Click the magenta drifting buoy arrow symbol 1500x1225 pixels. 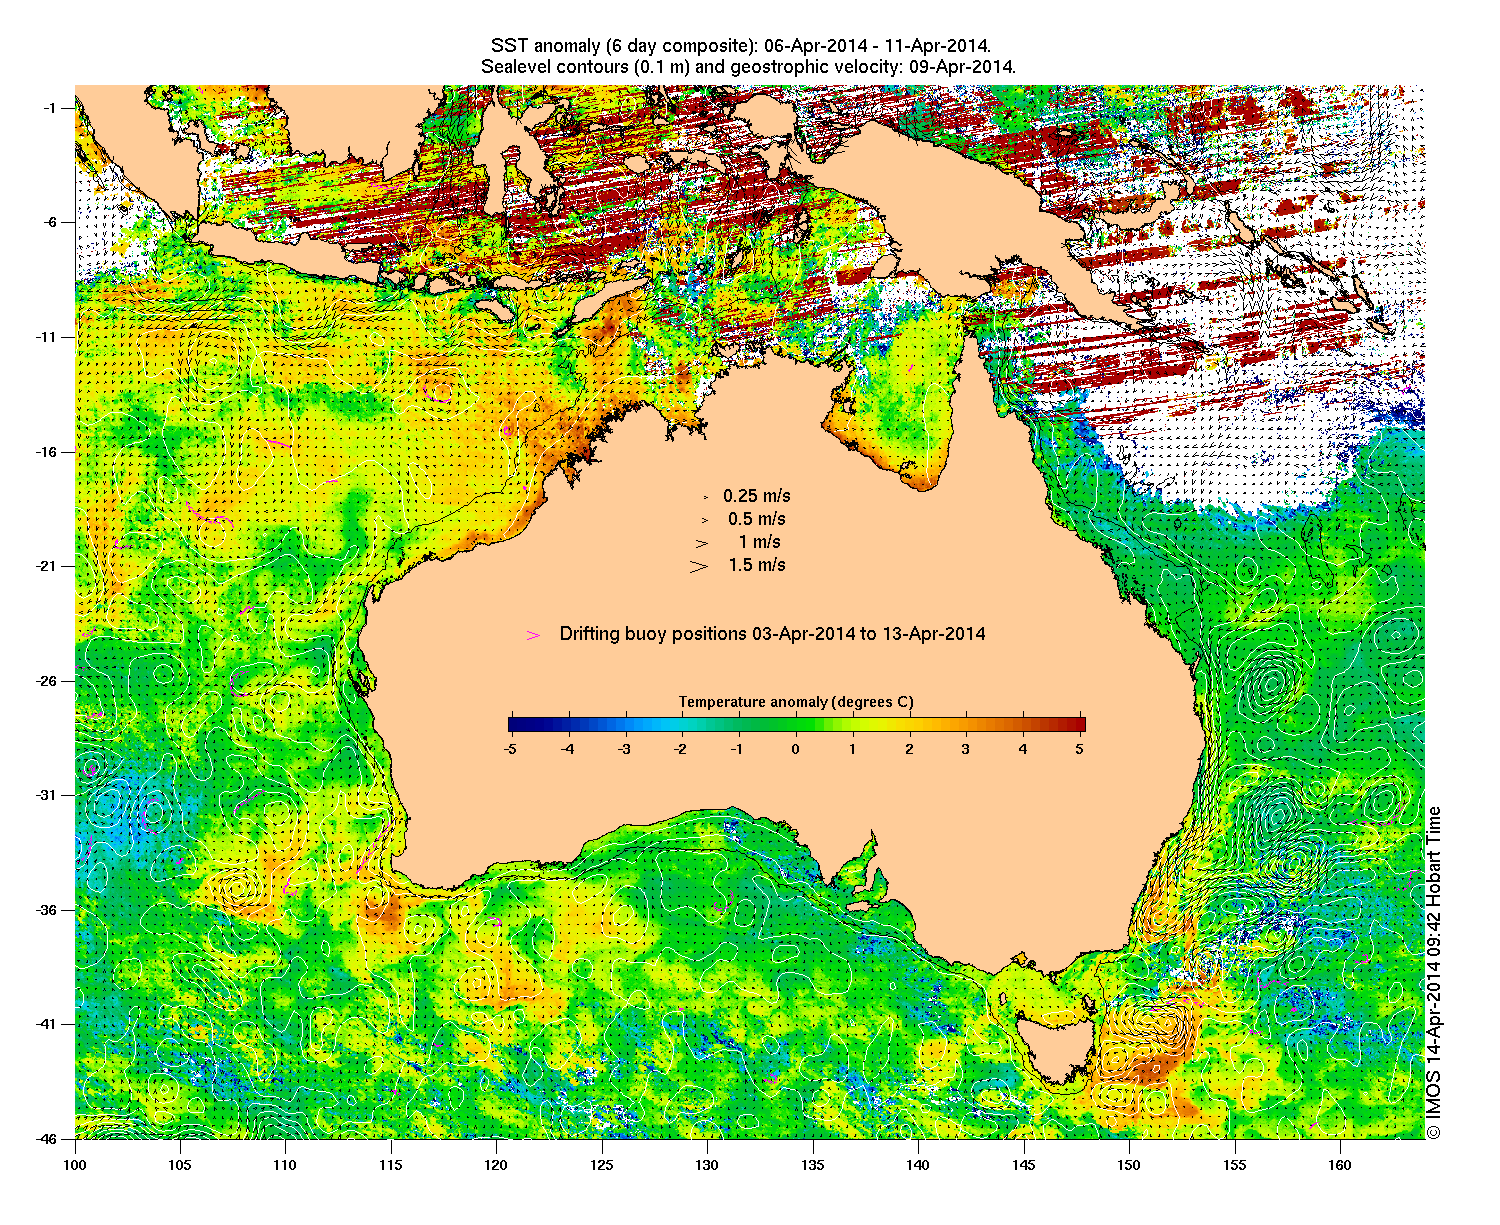pos(533,635)
